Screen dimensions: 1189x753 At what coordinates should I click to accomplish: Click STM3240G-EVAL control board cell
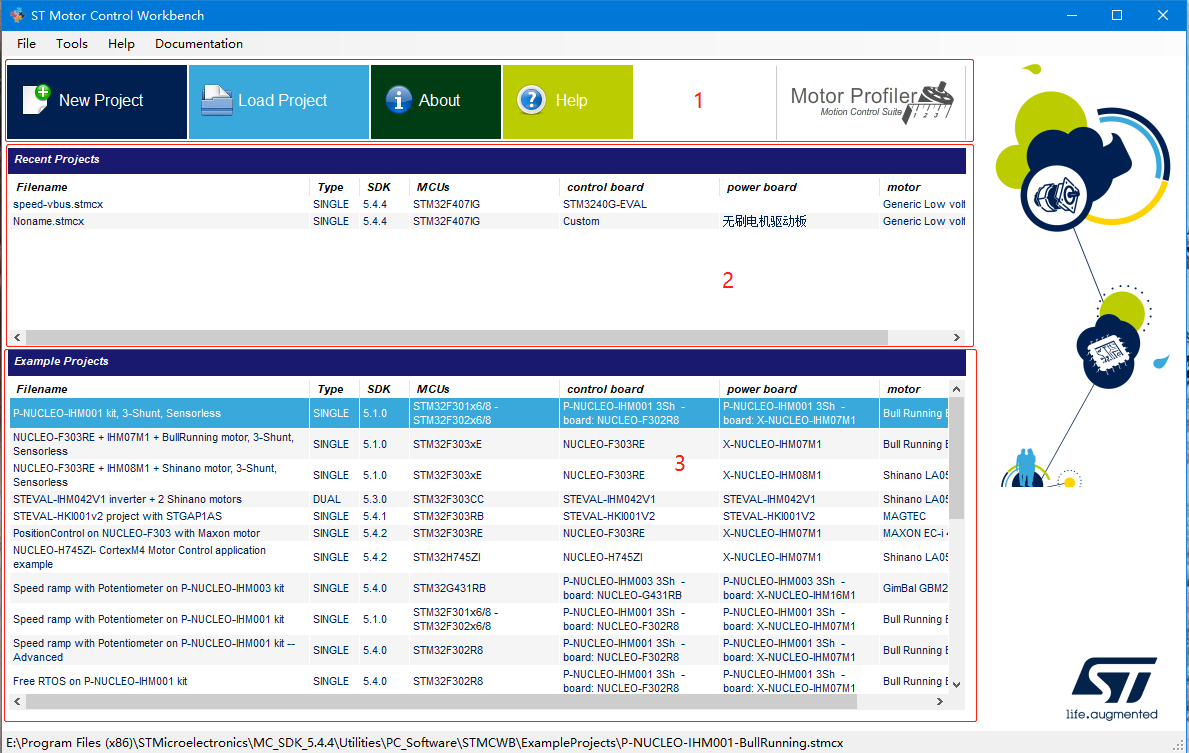[605, 204]
